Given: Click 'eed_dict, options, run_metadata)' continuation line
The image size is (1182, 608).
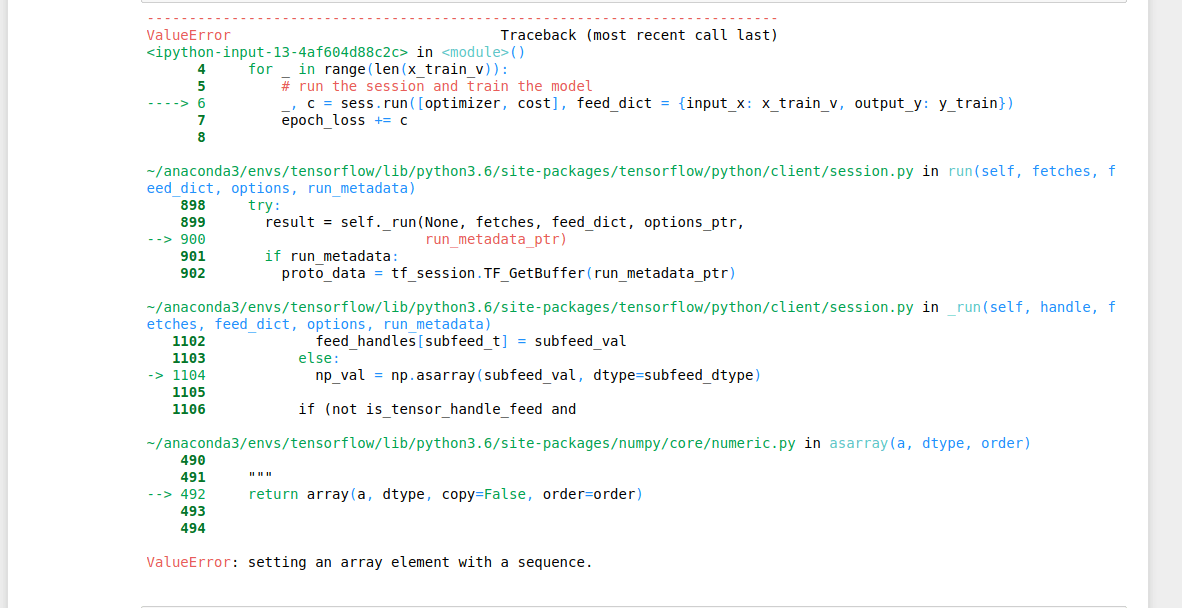Looking at the screenshot, I should point(281,188).
